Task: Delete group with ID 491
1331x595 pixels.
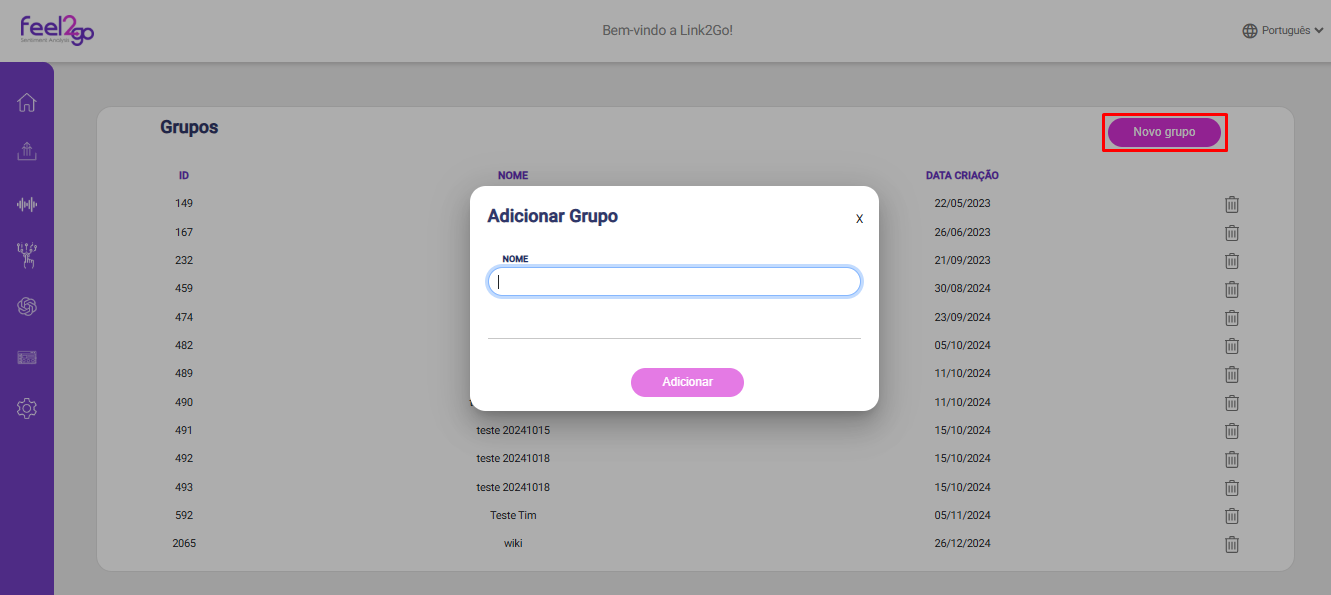Action: click(x=1232, y=430)
